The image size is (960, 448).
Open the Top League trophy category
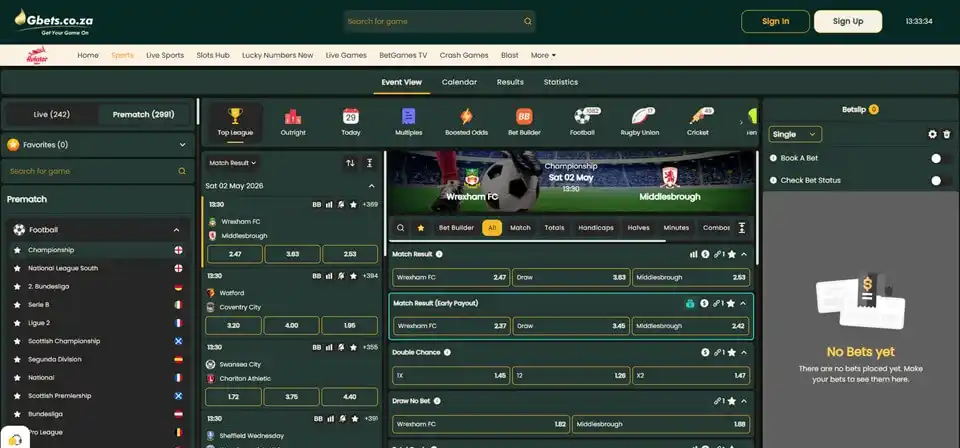click(235, 122)
